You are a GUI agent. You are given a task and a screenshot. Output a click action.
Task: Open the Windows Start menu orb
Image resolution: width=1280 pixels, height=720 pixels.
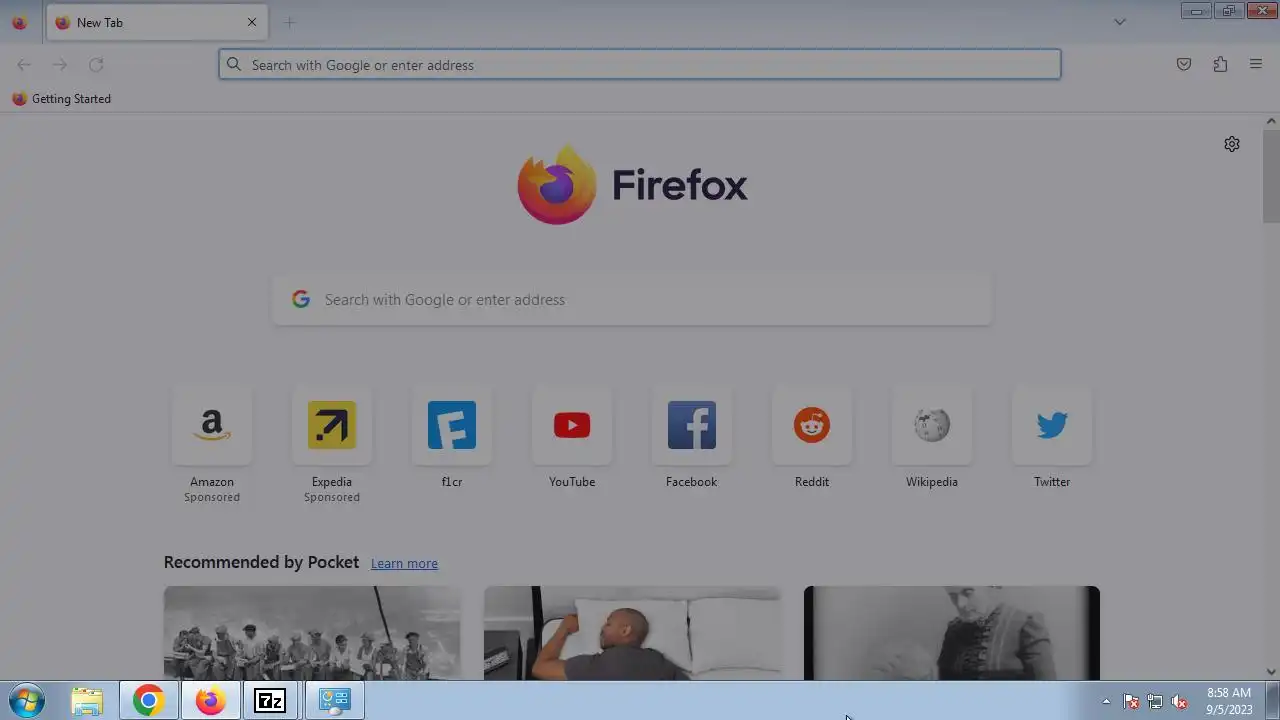26,701
